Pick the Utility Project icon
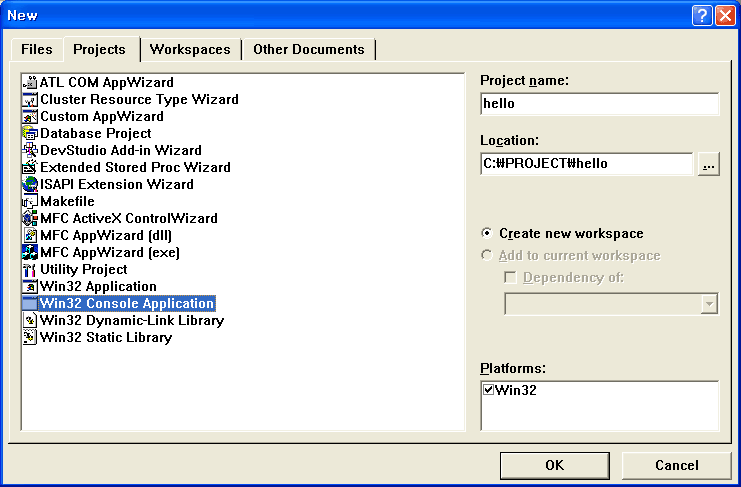The width and height of the screenshot is (741, 487). click(30, 270)
